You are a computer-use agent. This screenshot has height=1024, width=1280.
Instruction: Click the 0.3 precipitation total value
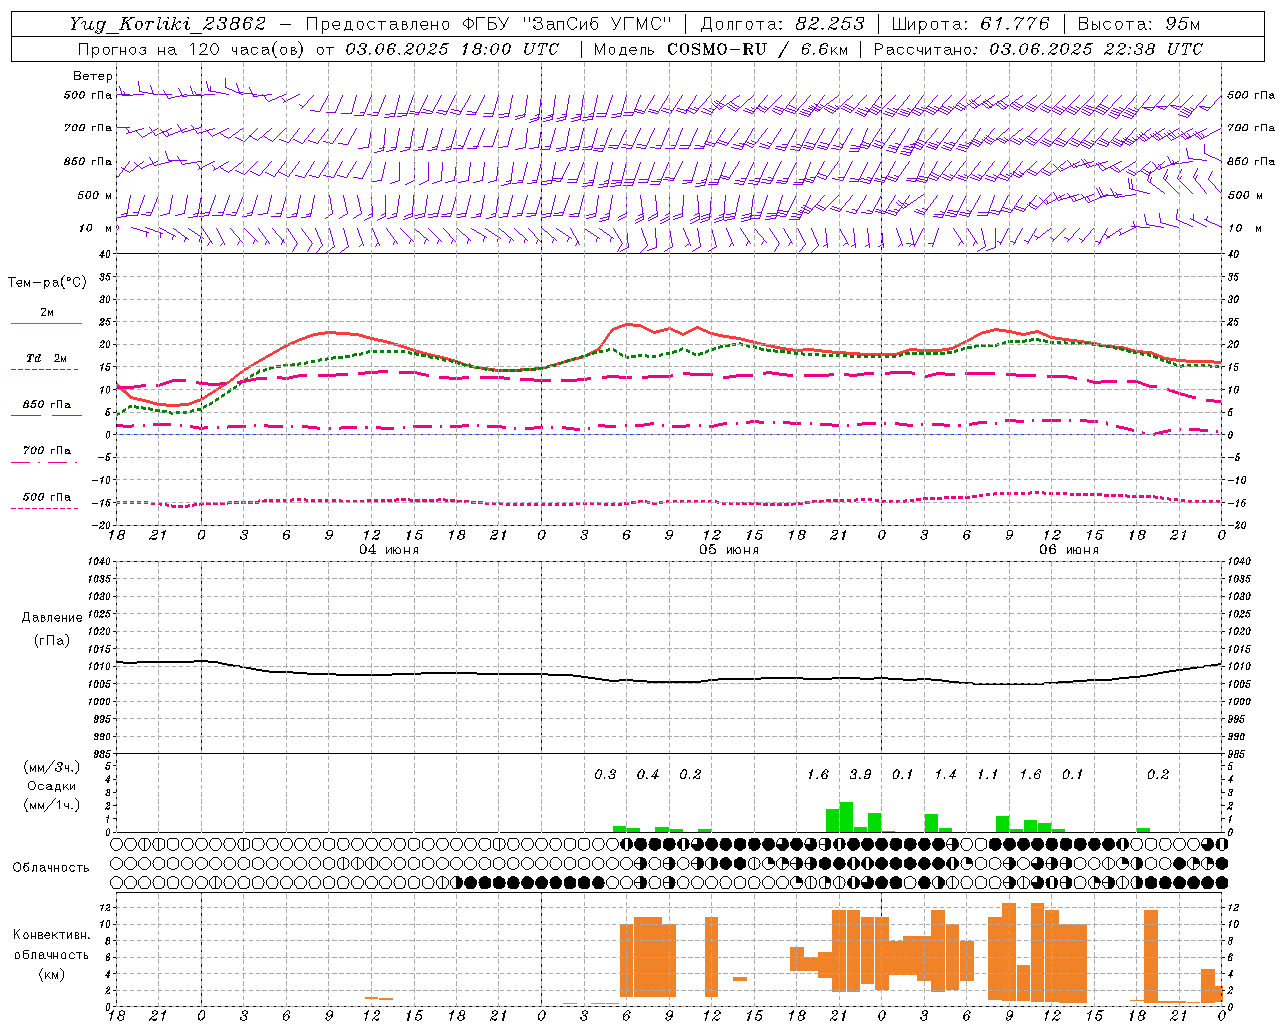coord(605,774)
